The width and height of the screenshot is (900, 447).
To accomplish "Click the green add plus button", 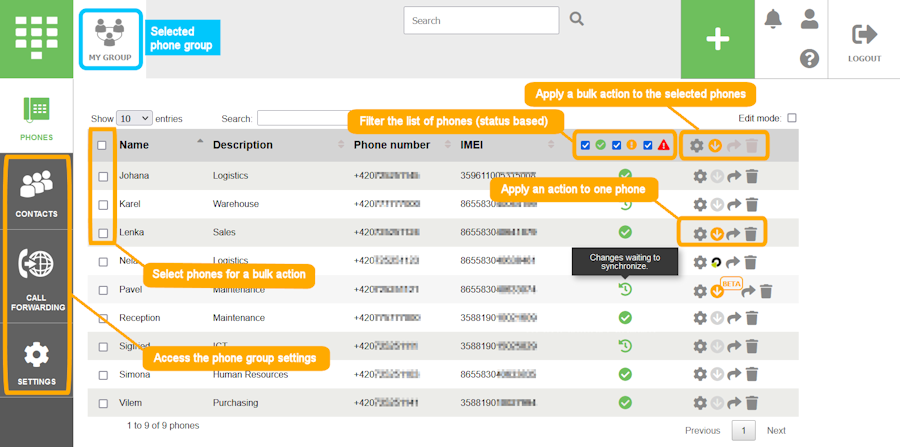I will click(x=717, y=39).
